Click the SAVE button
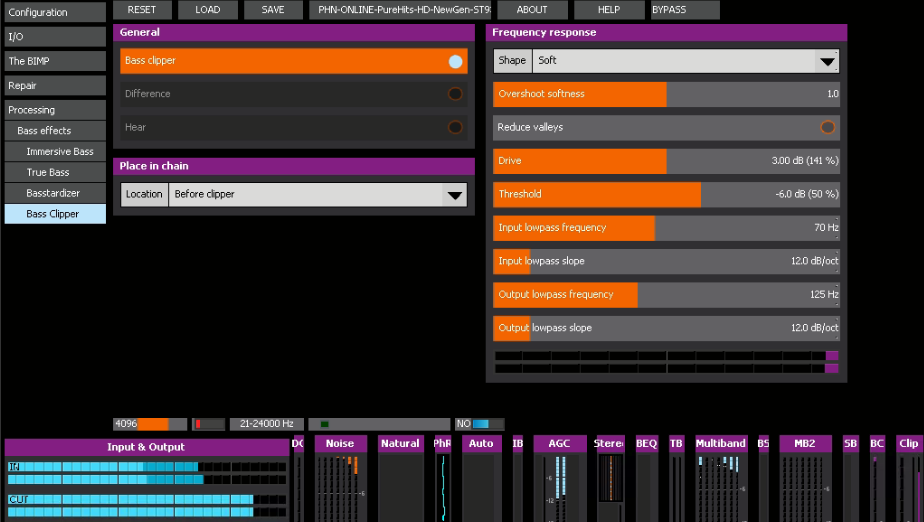 click(x=273, y=10)
